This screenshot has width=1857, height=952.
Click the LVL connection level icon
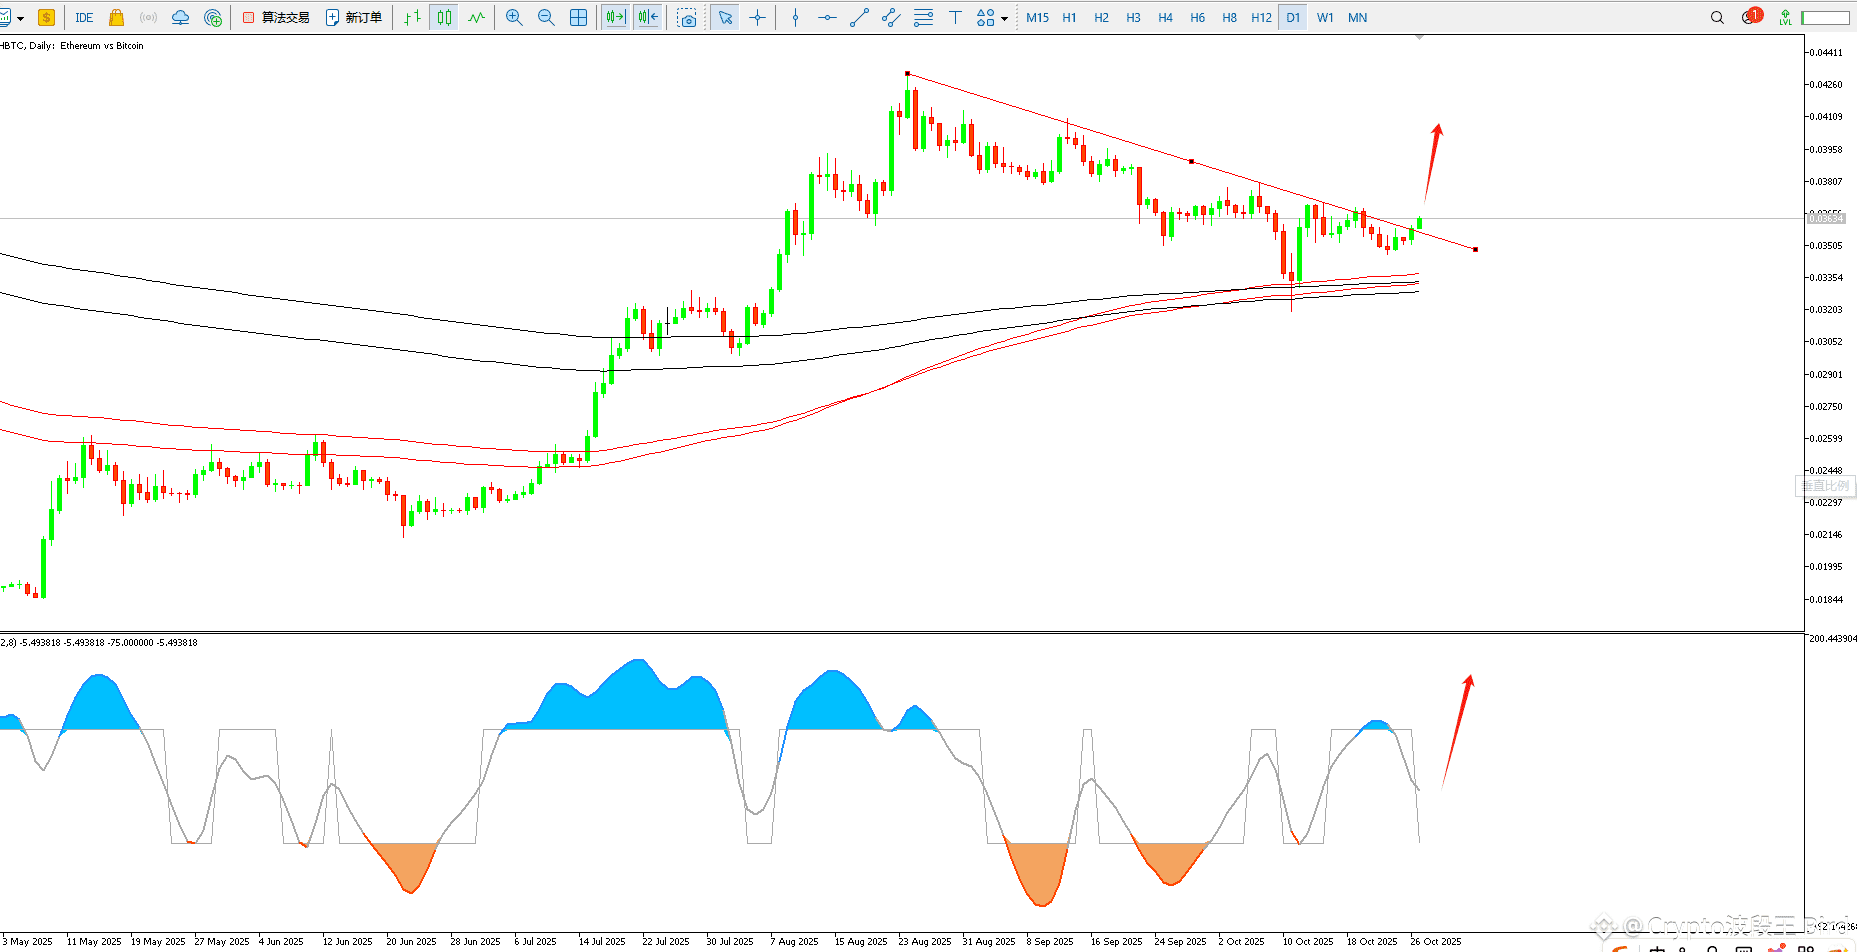tap(1785, 17)
